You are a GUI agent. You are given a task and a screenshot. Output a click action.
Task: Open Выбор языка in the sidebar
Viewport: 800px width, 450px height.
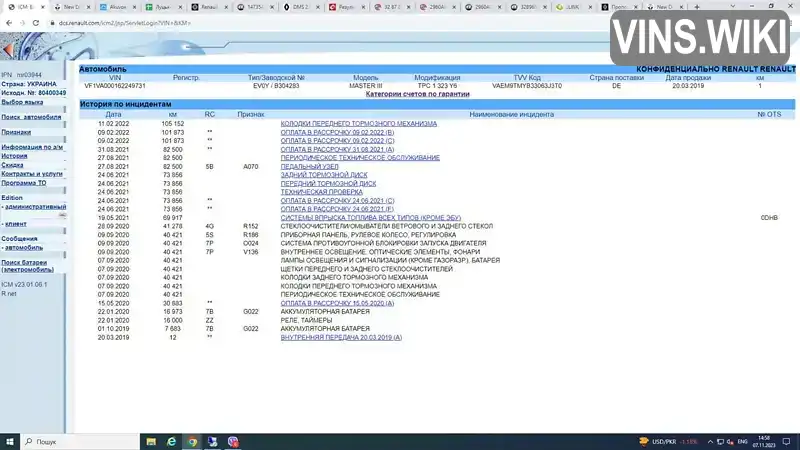coord(22,102)
